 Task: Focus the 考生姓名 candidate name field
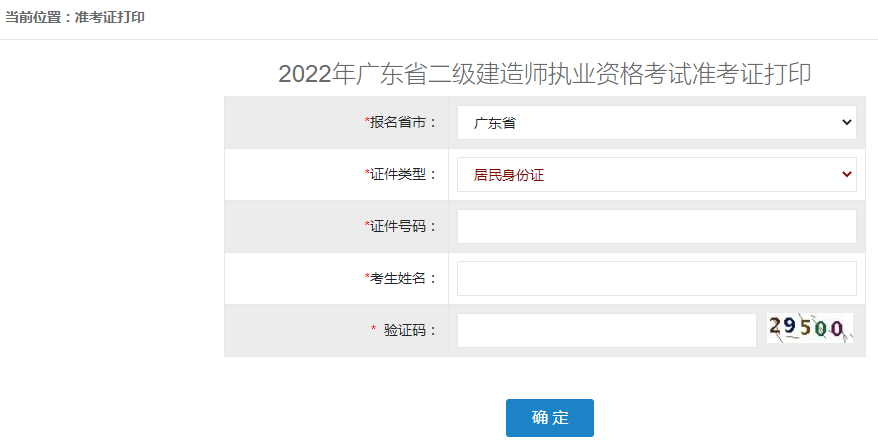pos(656,278)
